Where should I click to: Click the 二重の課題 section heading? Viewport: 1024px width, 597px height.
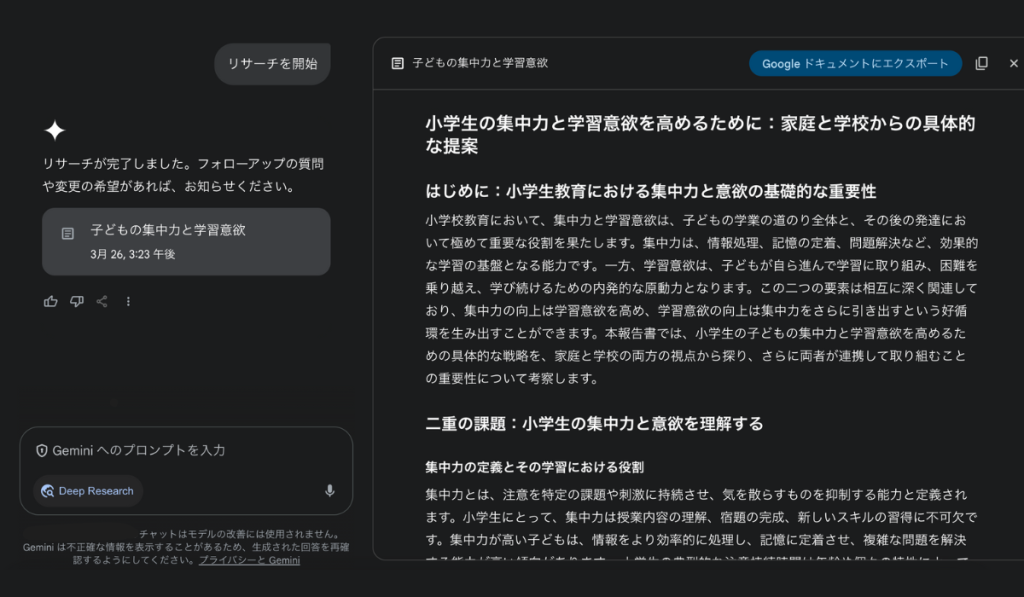tap(594, 423)
